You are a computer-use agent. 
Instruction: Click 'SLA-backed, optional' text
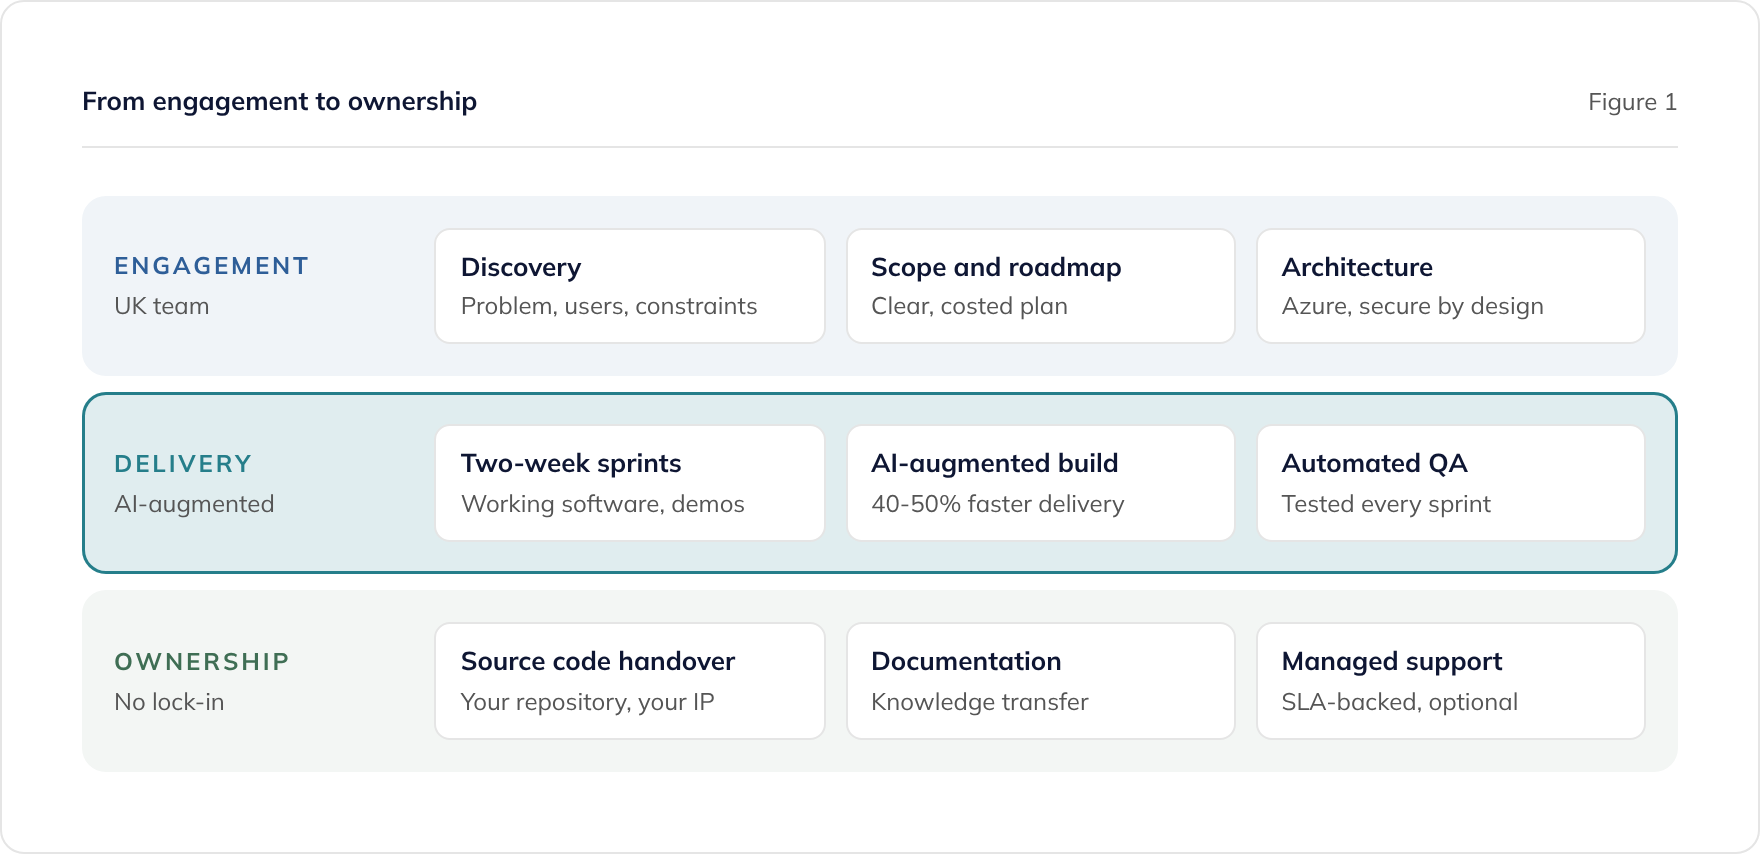[x=1400, y=702]
